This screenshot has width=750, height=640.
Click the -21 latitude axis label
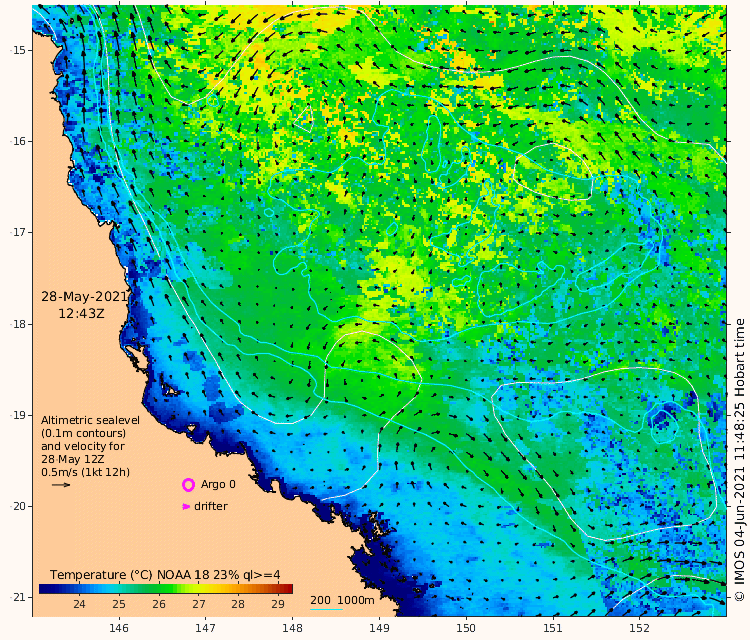pyautogui.click(x=18, y=597)
